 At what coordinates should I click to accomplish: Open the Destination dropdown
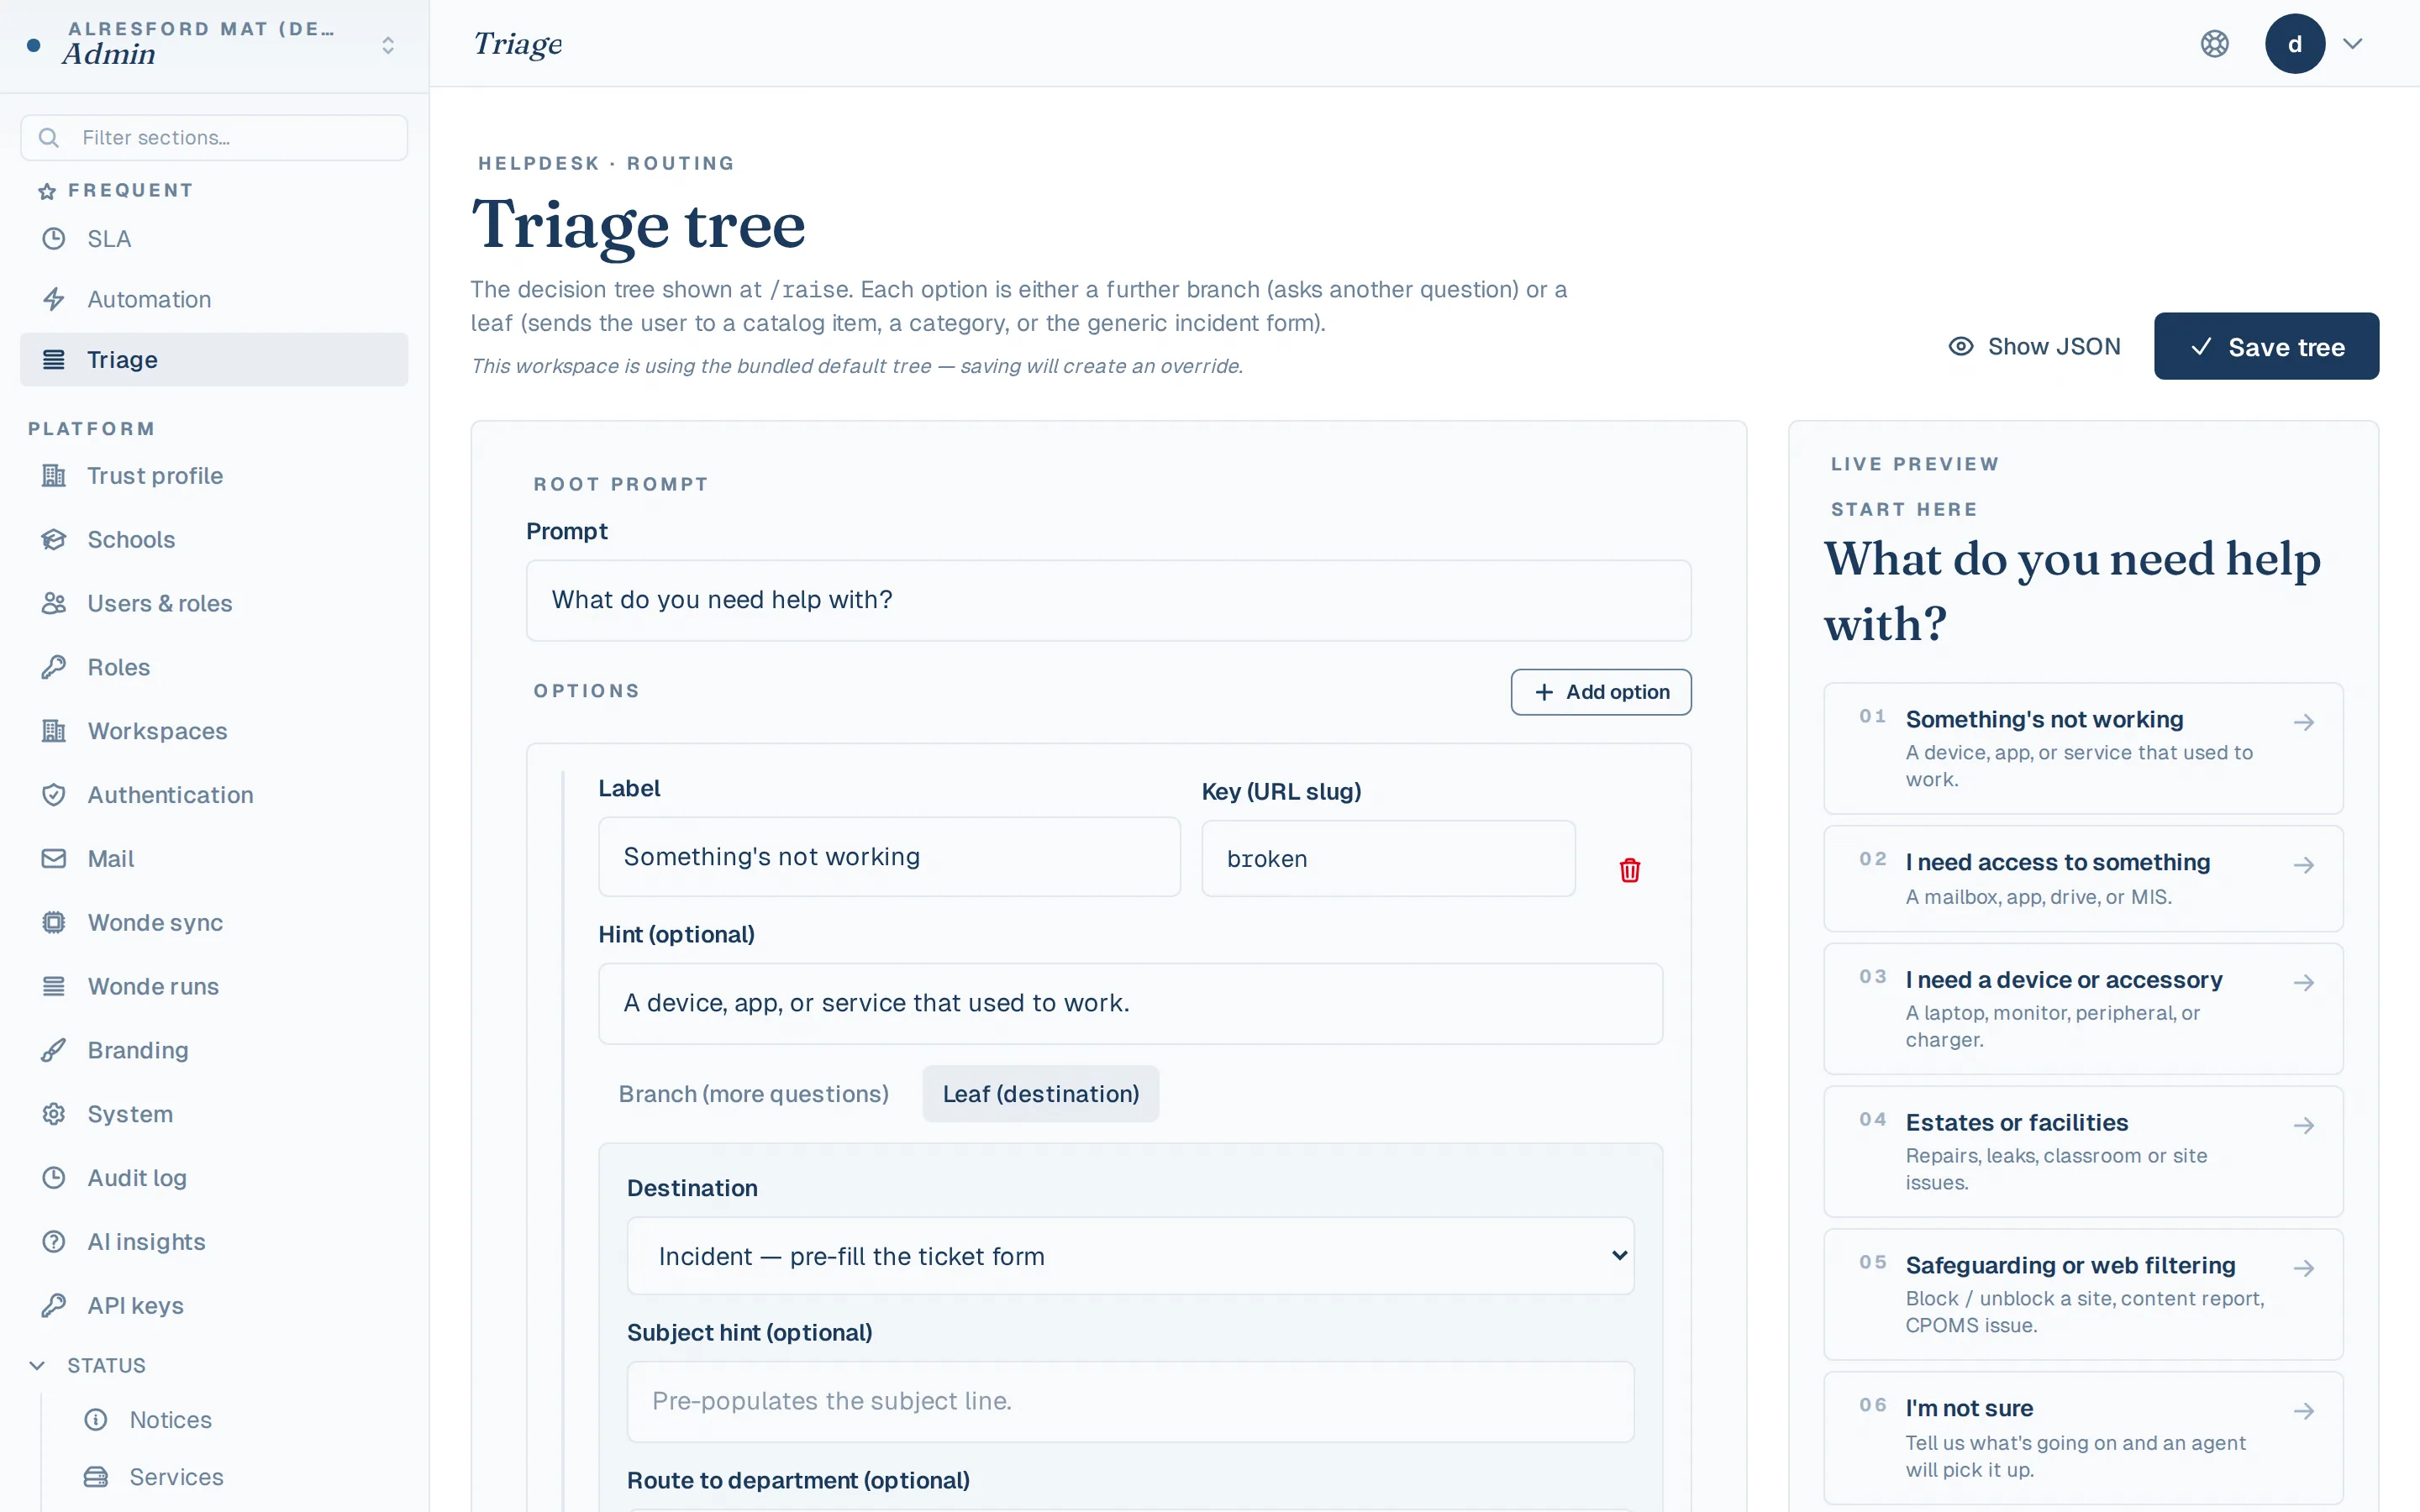pos(1131,1256)
